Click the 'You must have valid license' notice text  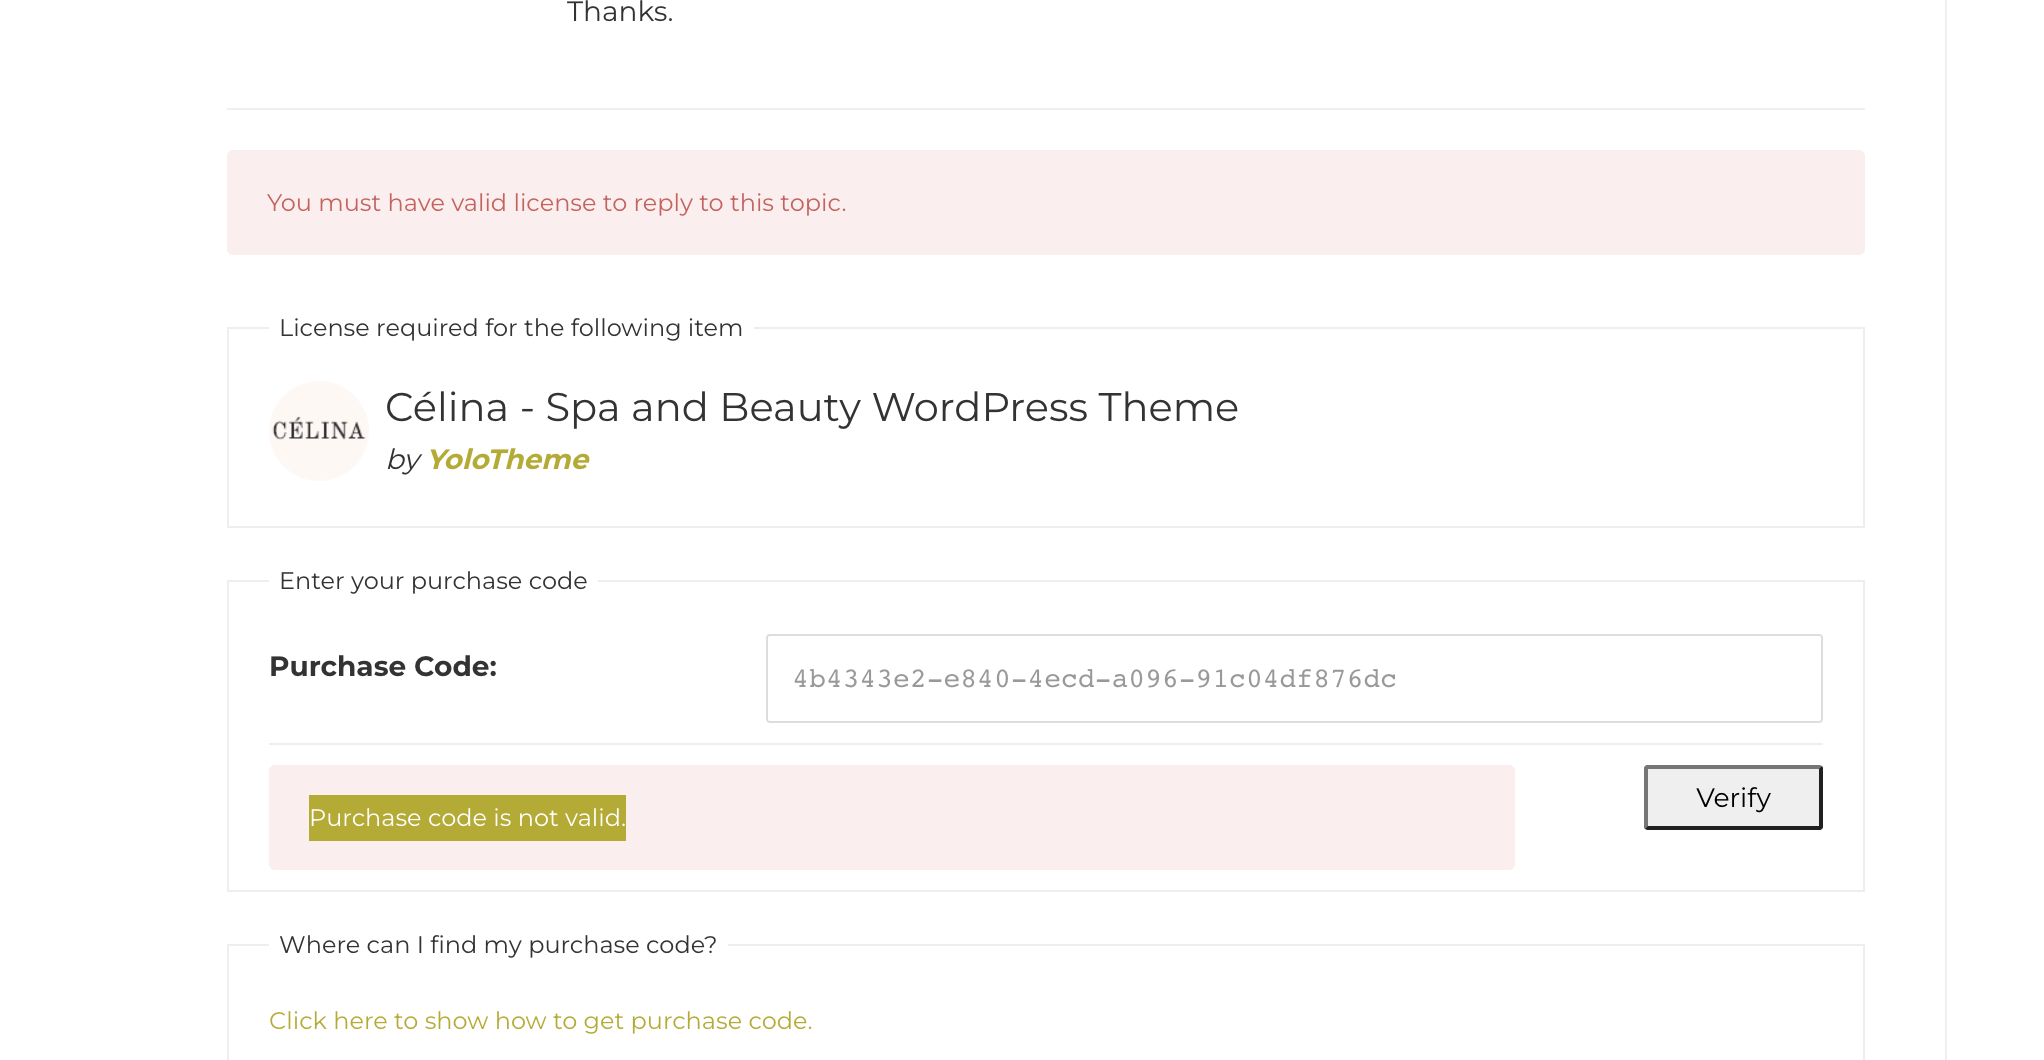[556, 203]
